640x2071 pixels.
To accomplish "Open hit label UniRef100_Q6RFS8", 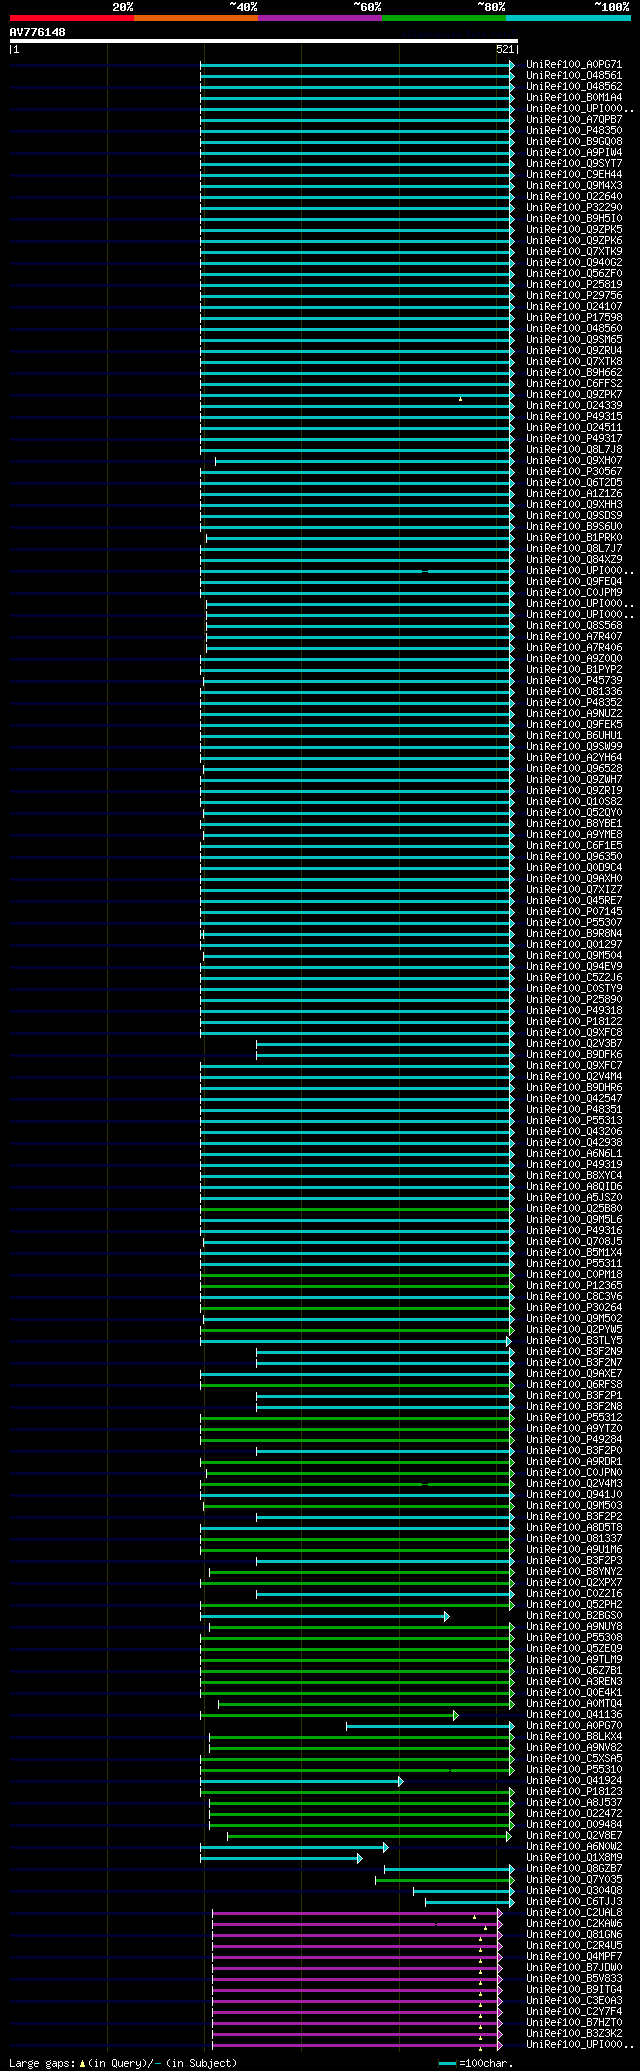I will [574, 1384].
